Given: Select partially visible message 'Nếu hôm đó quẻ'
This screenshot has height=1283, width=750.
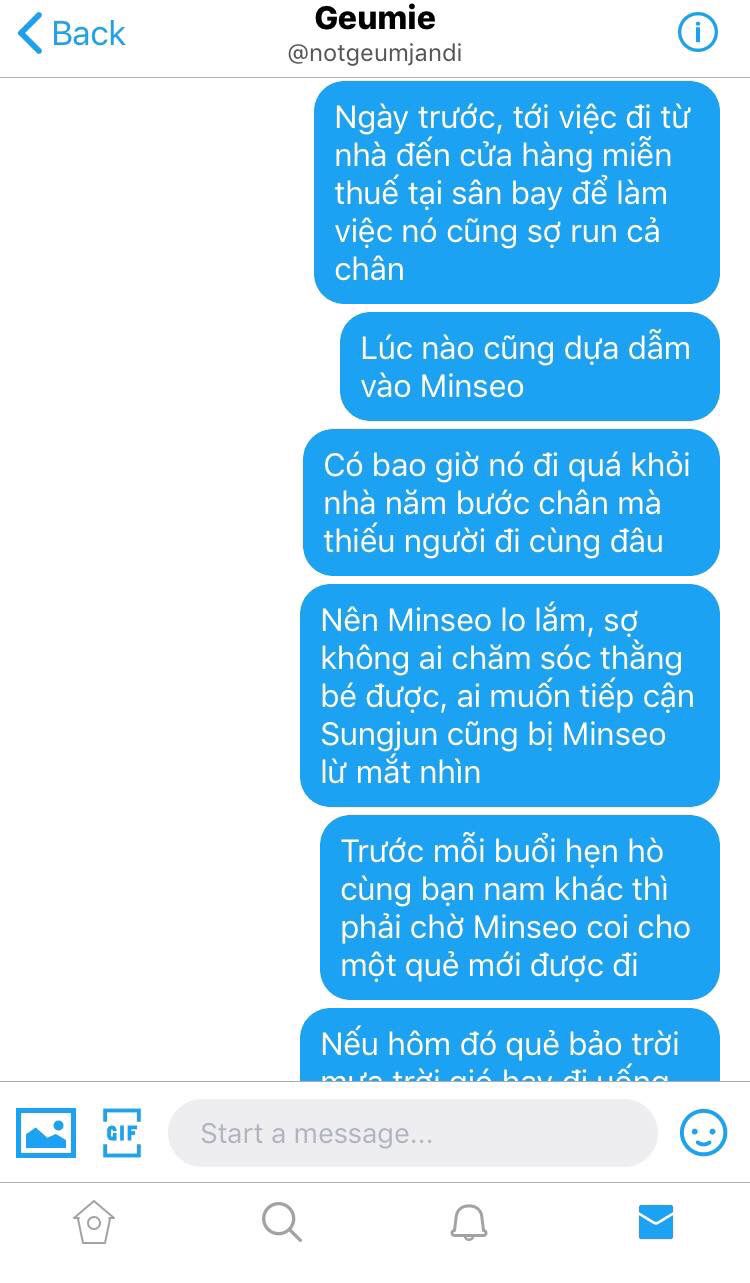Looking at the screenshot, I should 510,1044.
